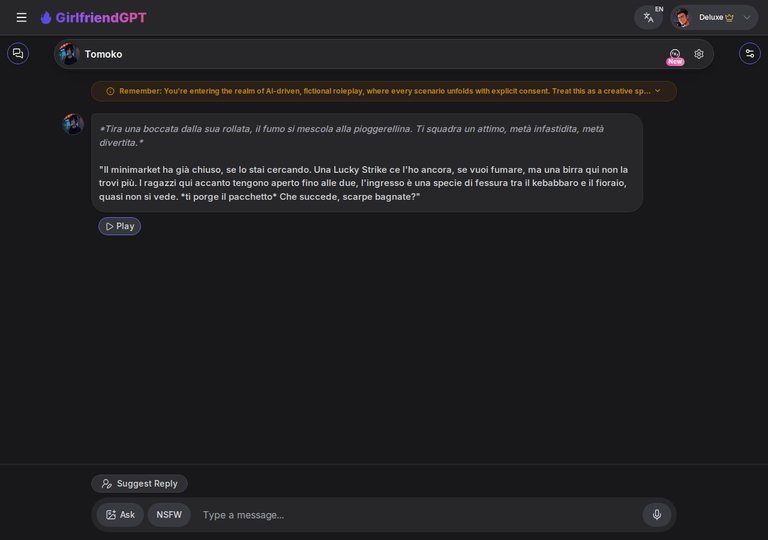Screen dimensions: 768x540
Task: Open the chat sliders settings panel
Action: coord(750,53)
